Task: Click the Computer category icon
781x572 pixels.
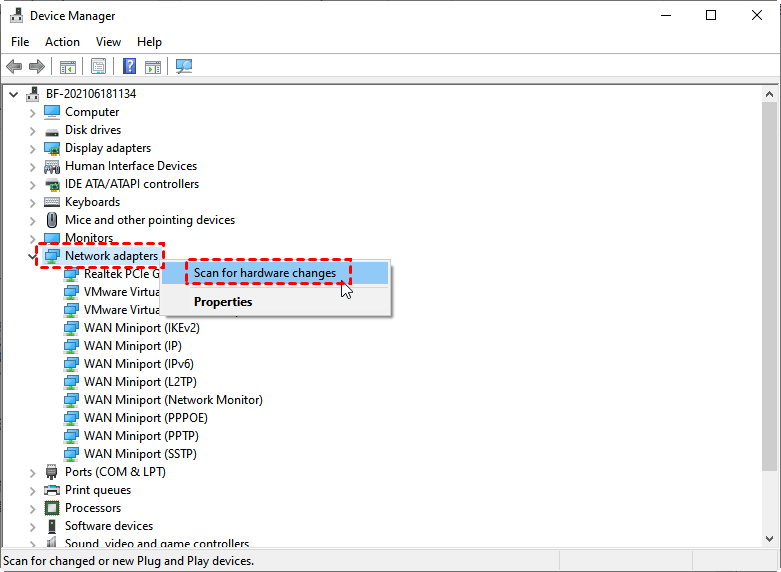Action: [x=52, y=112]
